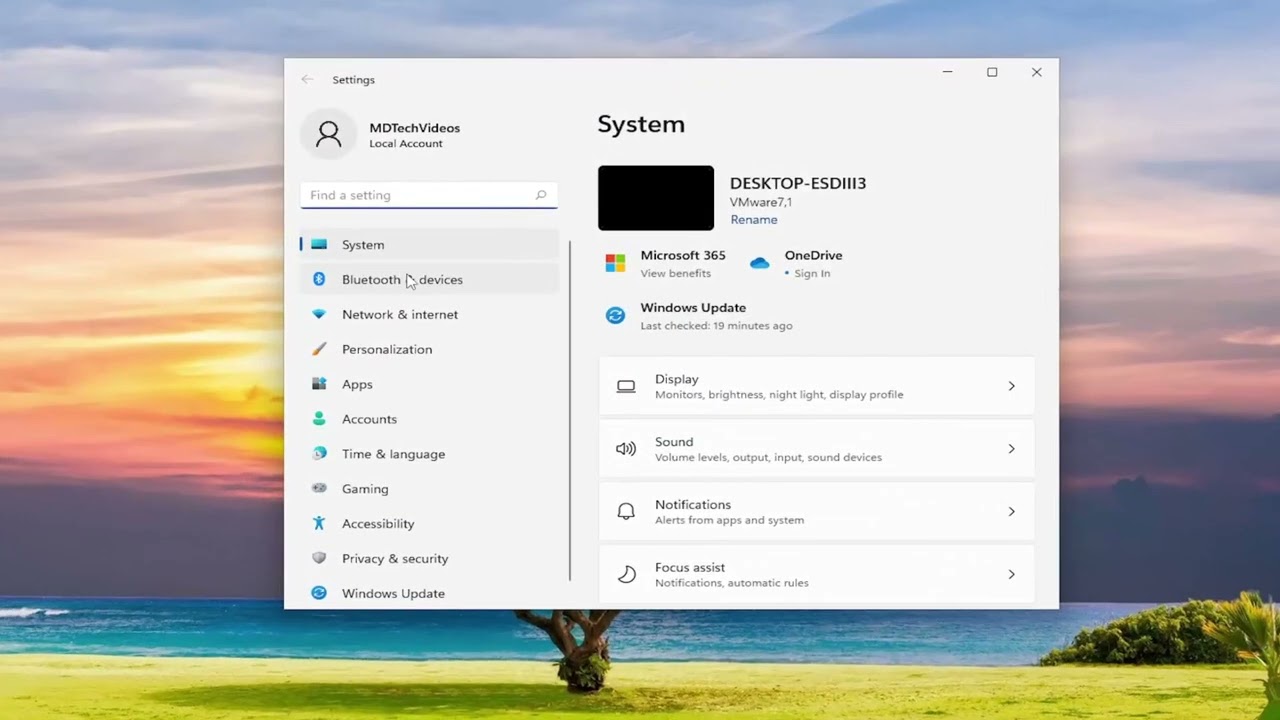
Task: Click the Sound speaker icon
Action: (x=626, y=449)
